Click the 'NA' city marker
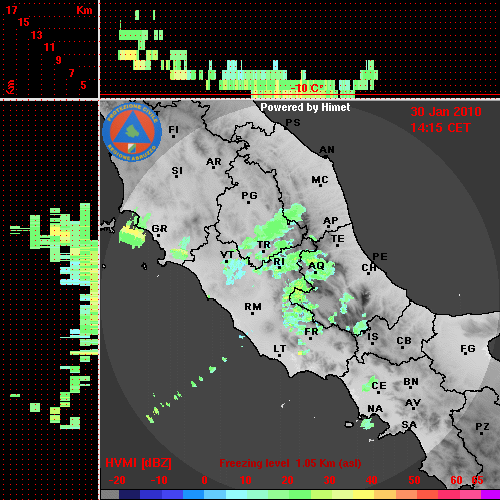This screenshot has width=500, height=500. coord(375,409)
